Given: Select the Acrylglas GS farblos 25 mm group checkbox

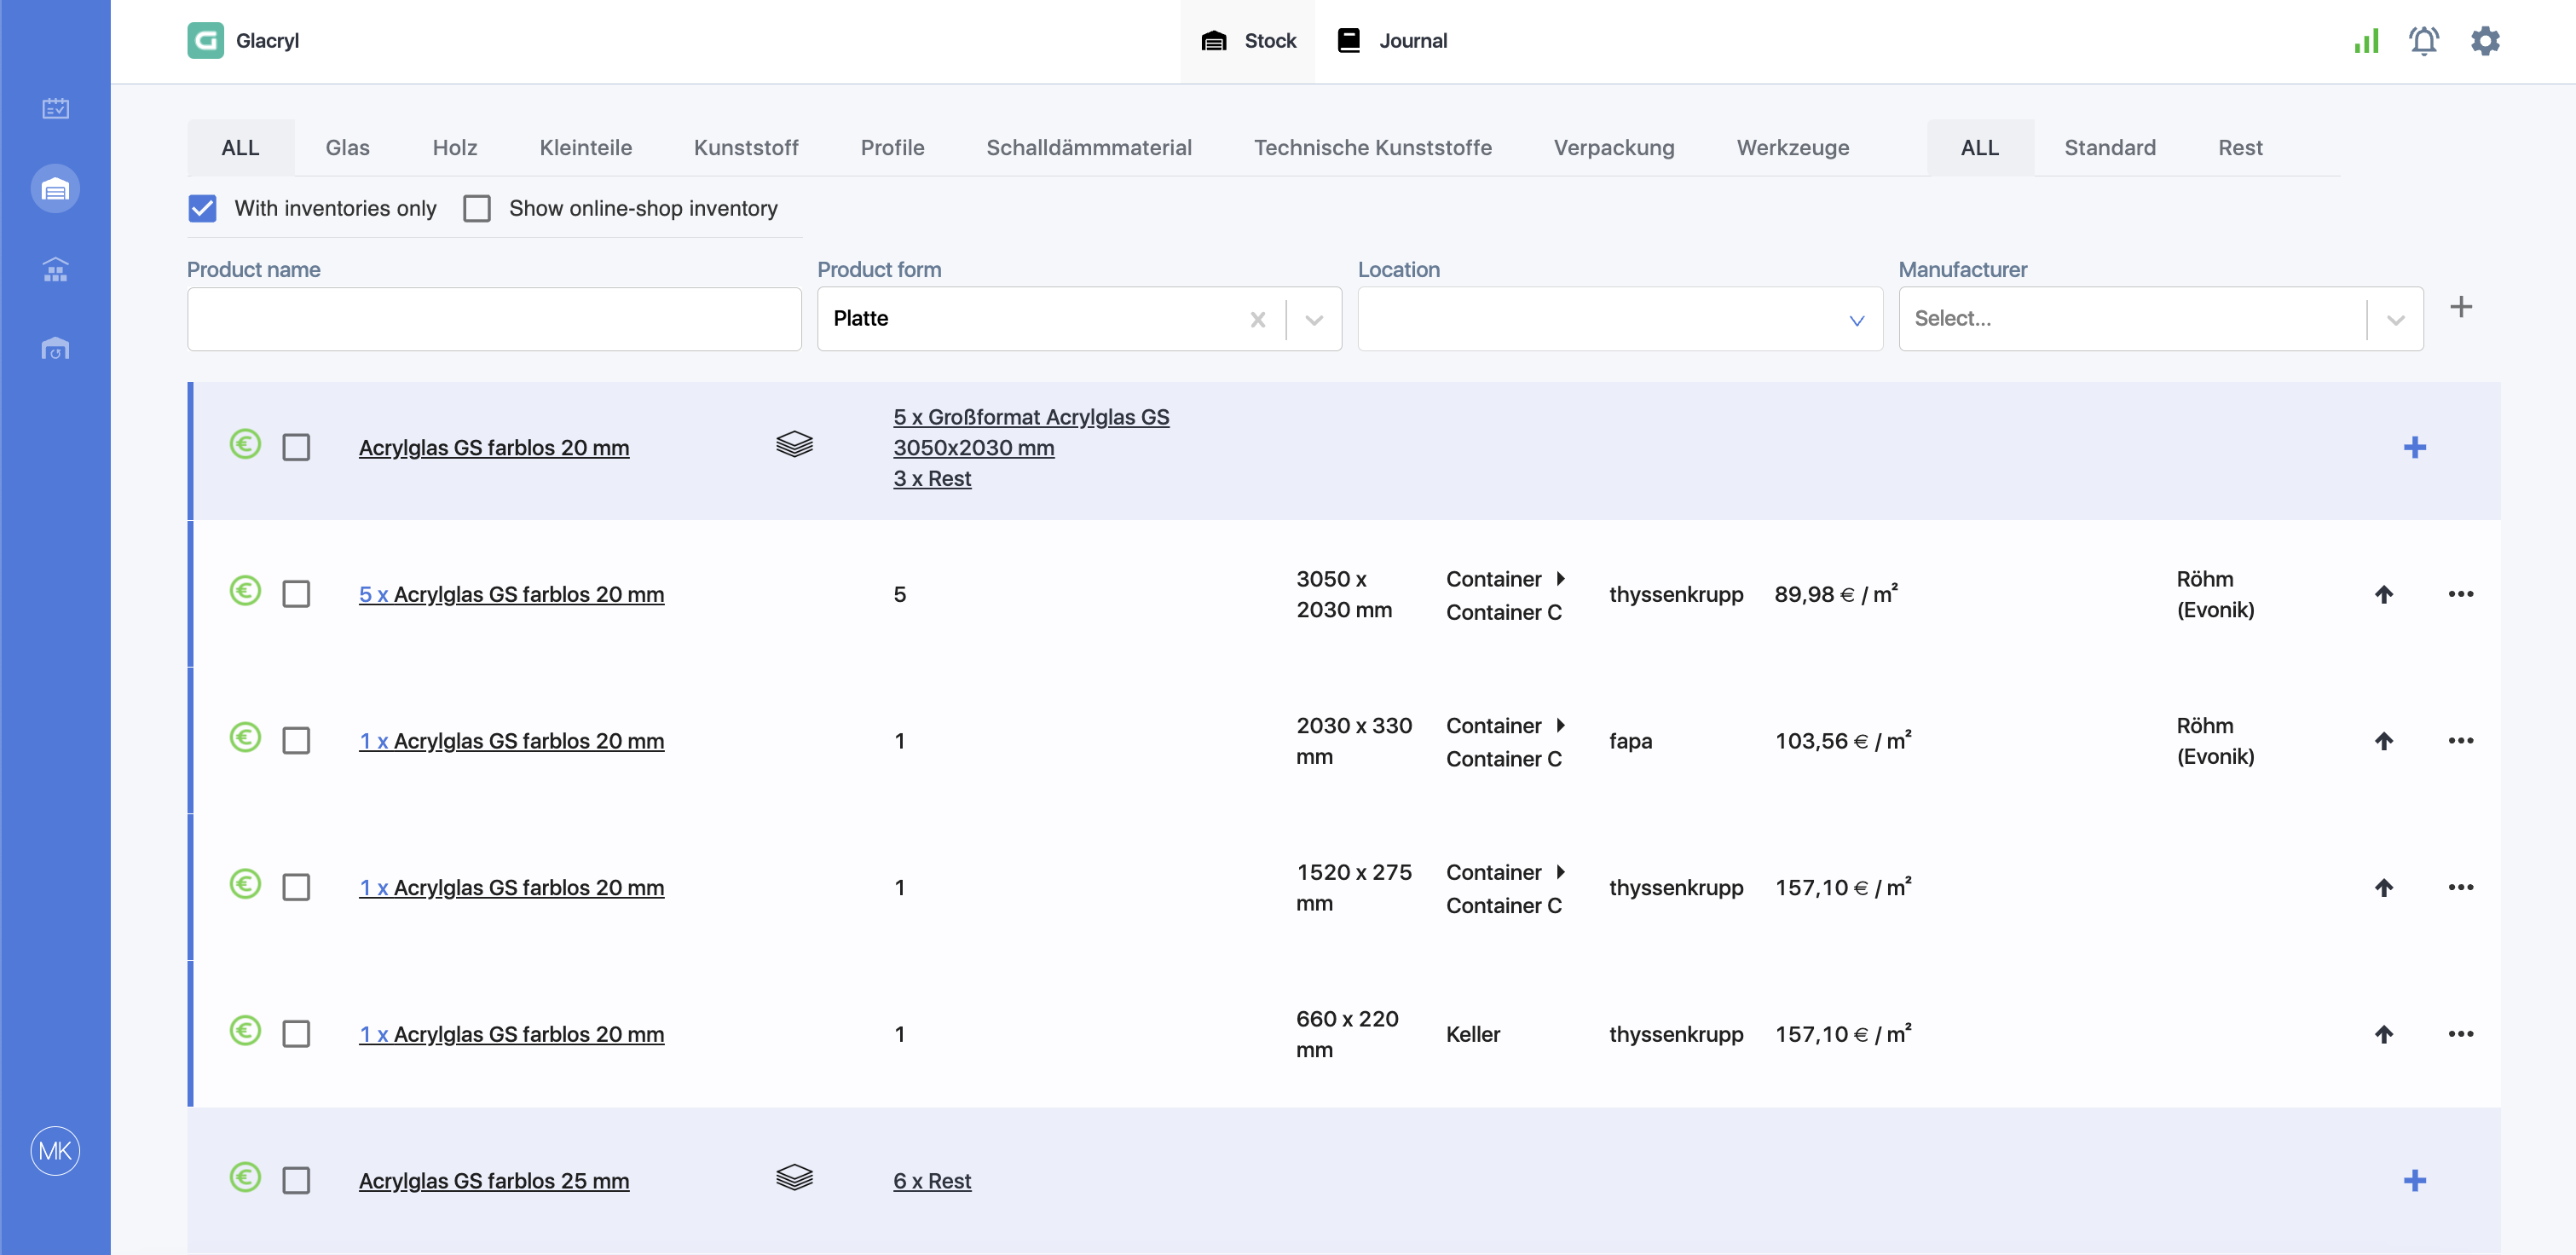Looking at the screenshot, I should [x=296, y=1181].
